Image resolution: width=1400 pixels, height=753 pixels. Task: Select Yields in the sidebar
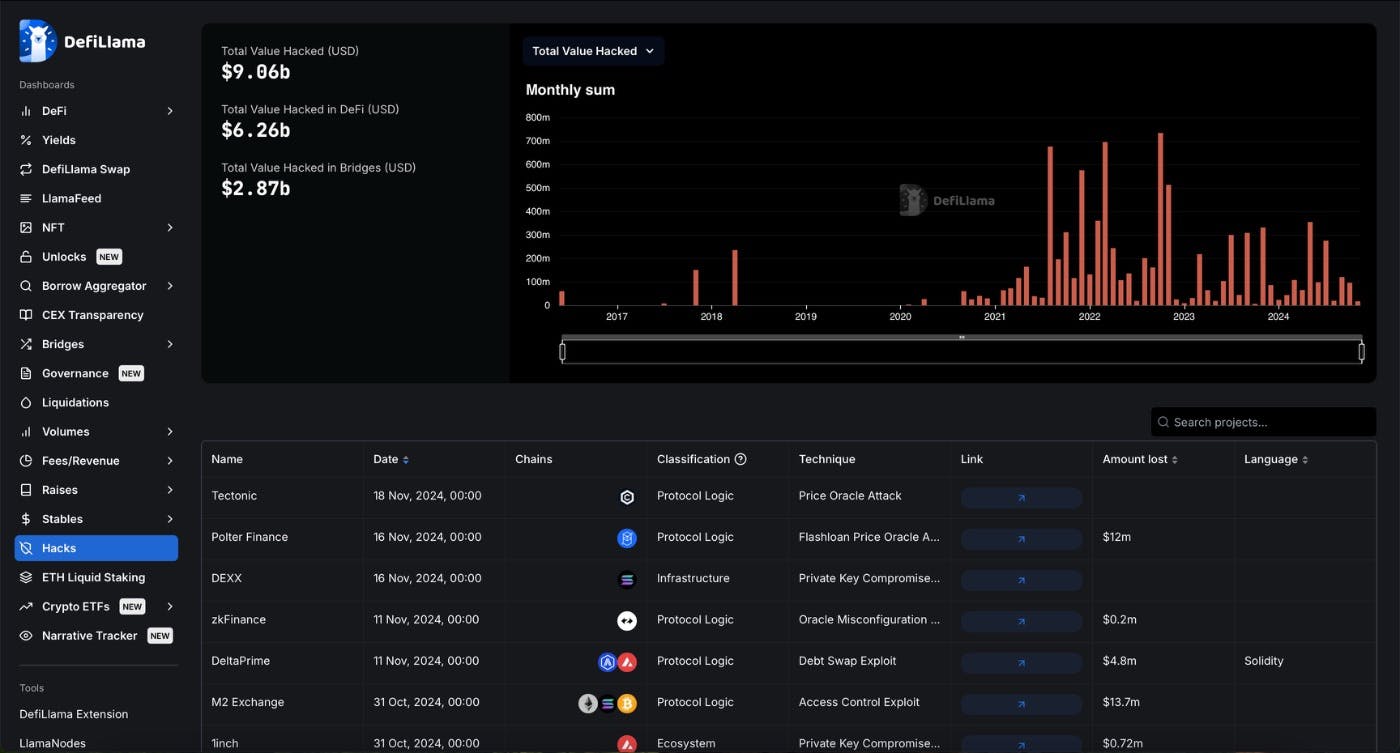click(x=59, y=140)
